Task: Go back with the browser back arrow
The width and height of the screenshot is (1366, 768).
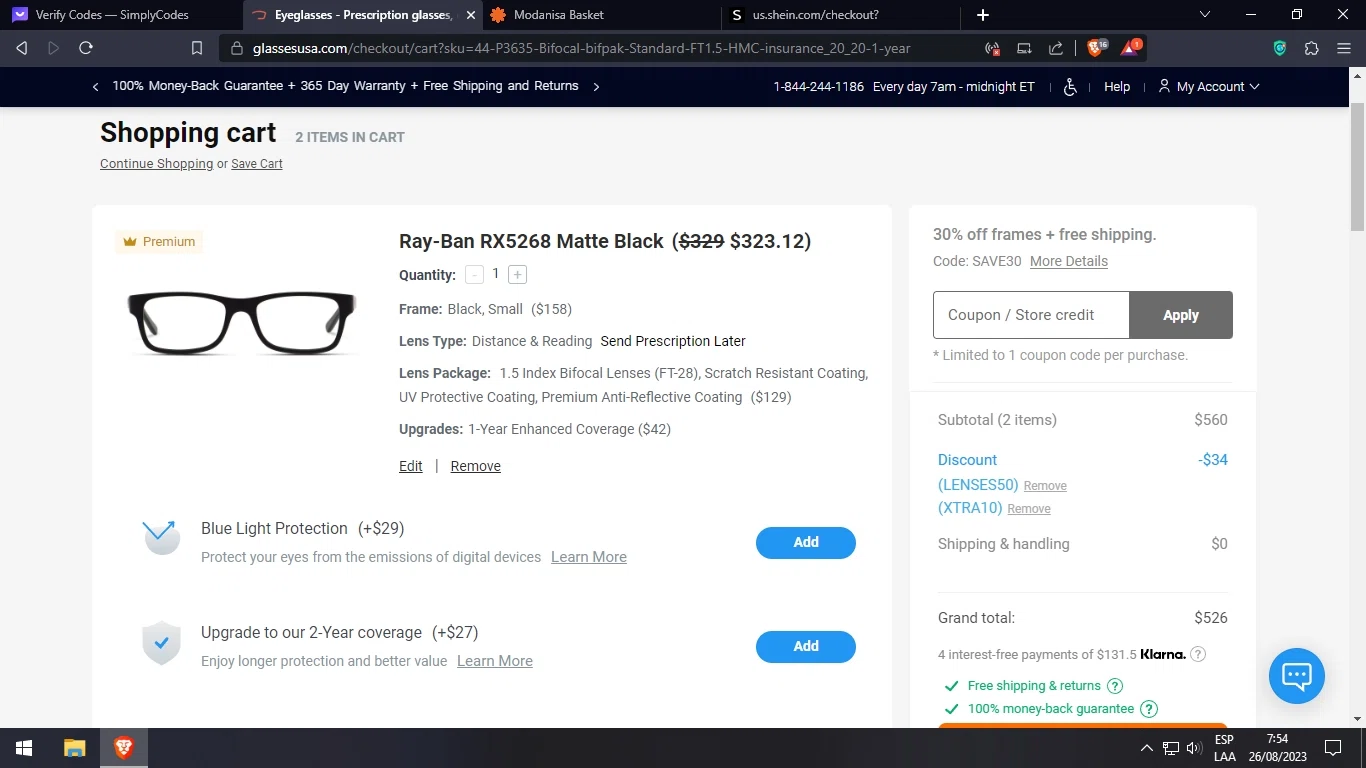Action: click(x=22, y=48)
